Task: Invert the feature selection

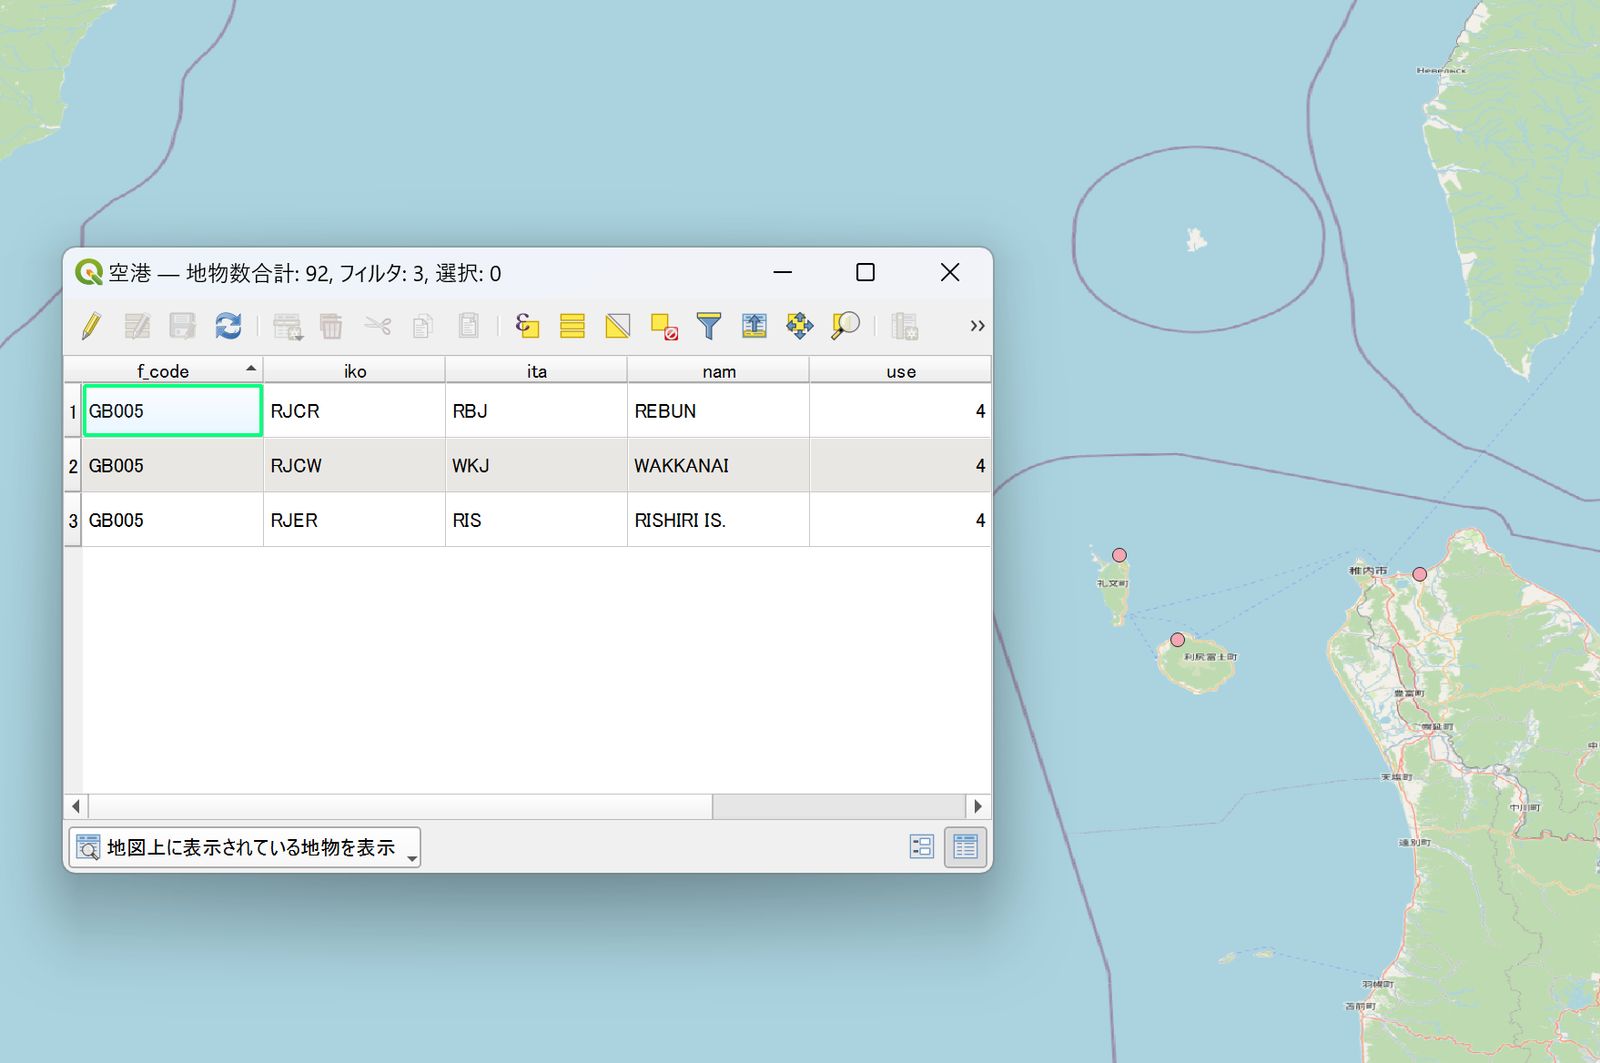Action: point(618,326)
